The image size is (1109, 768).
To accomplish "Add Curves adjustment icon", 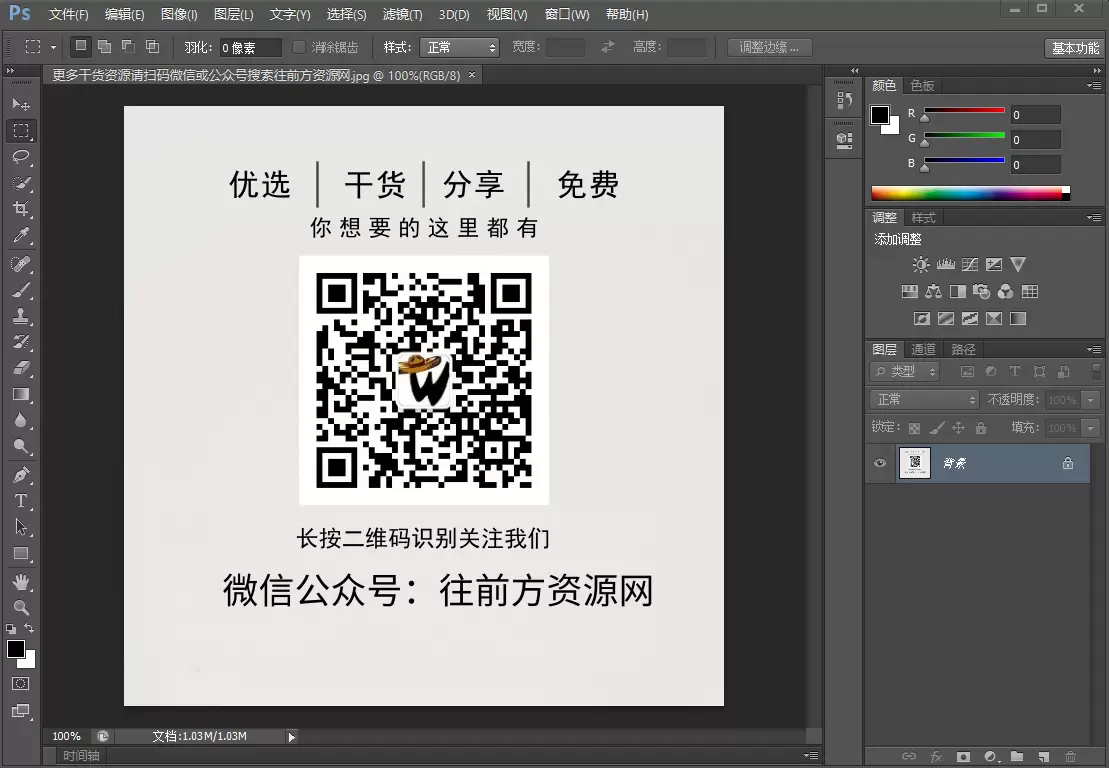I will (x=970, y=264).
